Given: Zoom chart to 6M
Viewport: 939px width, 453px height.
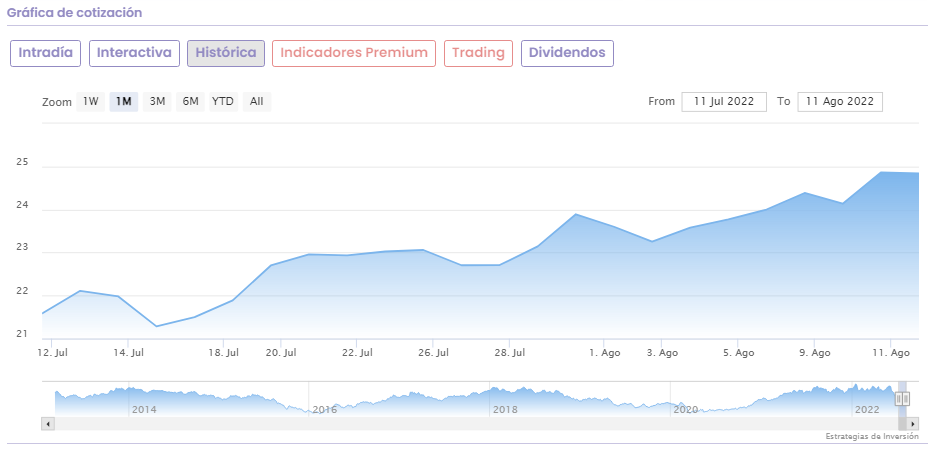Looking at the screenshot, I should [190, 102].
